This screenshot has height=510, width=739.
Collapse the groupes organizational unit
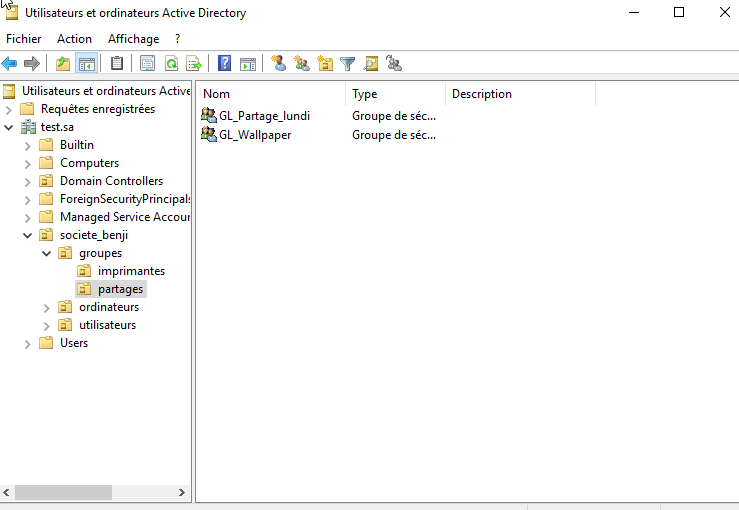(x=46, y=253)
